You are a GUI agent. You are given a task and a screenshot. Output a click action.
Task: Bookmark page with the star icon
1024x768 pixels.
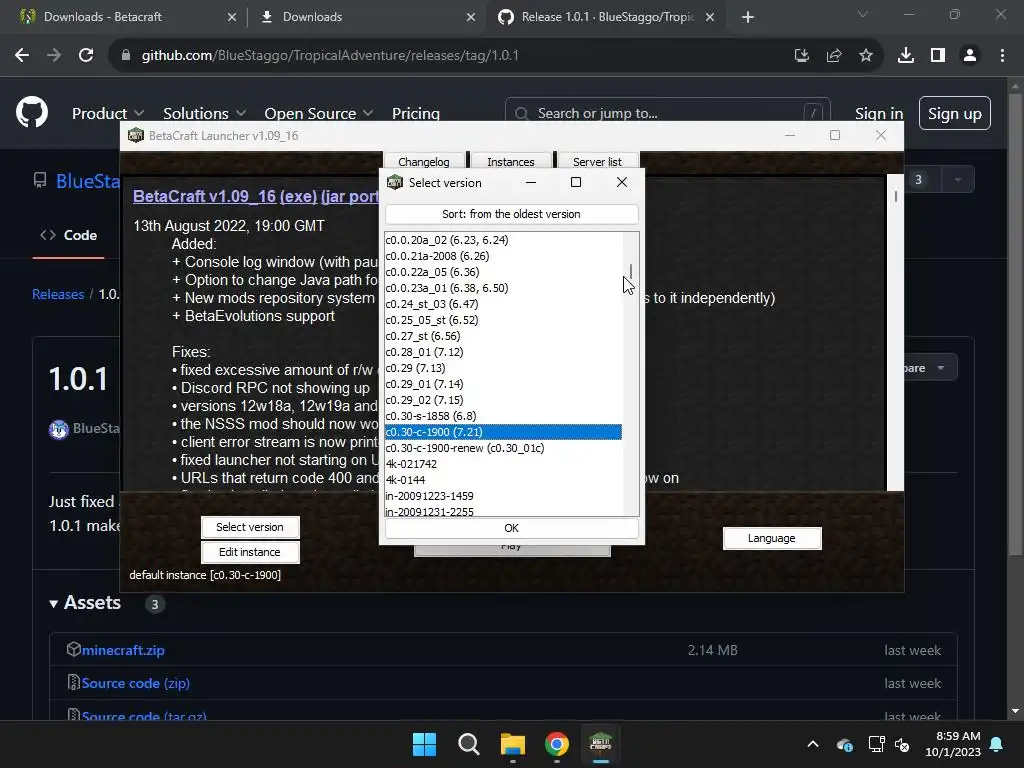pyautogui.click(x=866, y=56)
